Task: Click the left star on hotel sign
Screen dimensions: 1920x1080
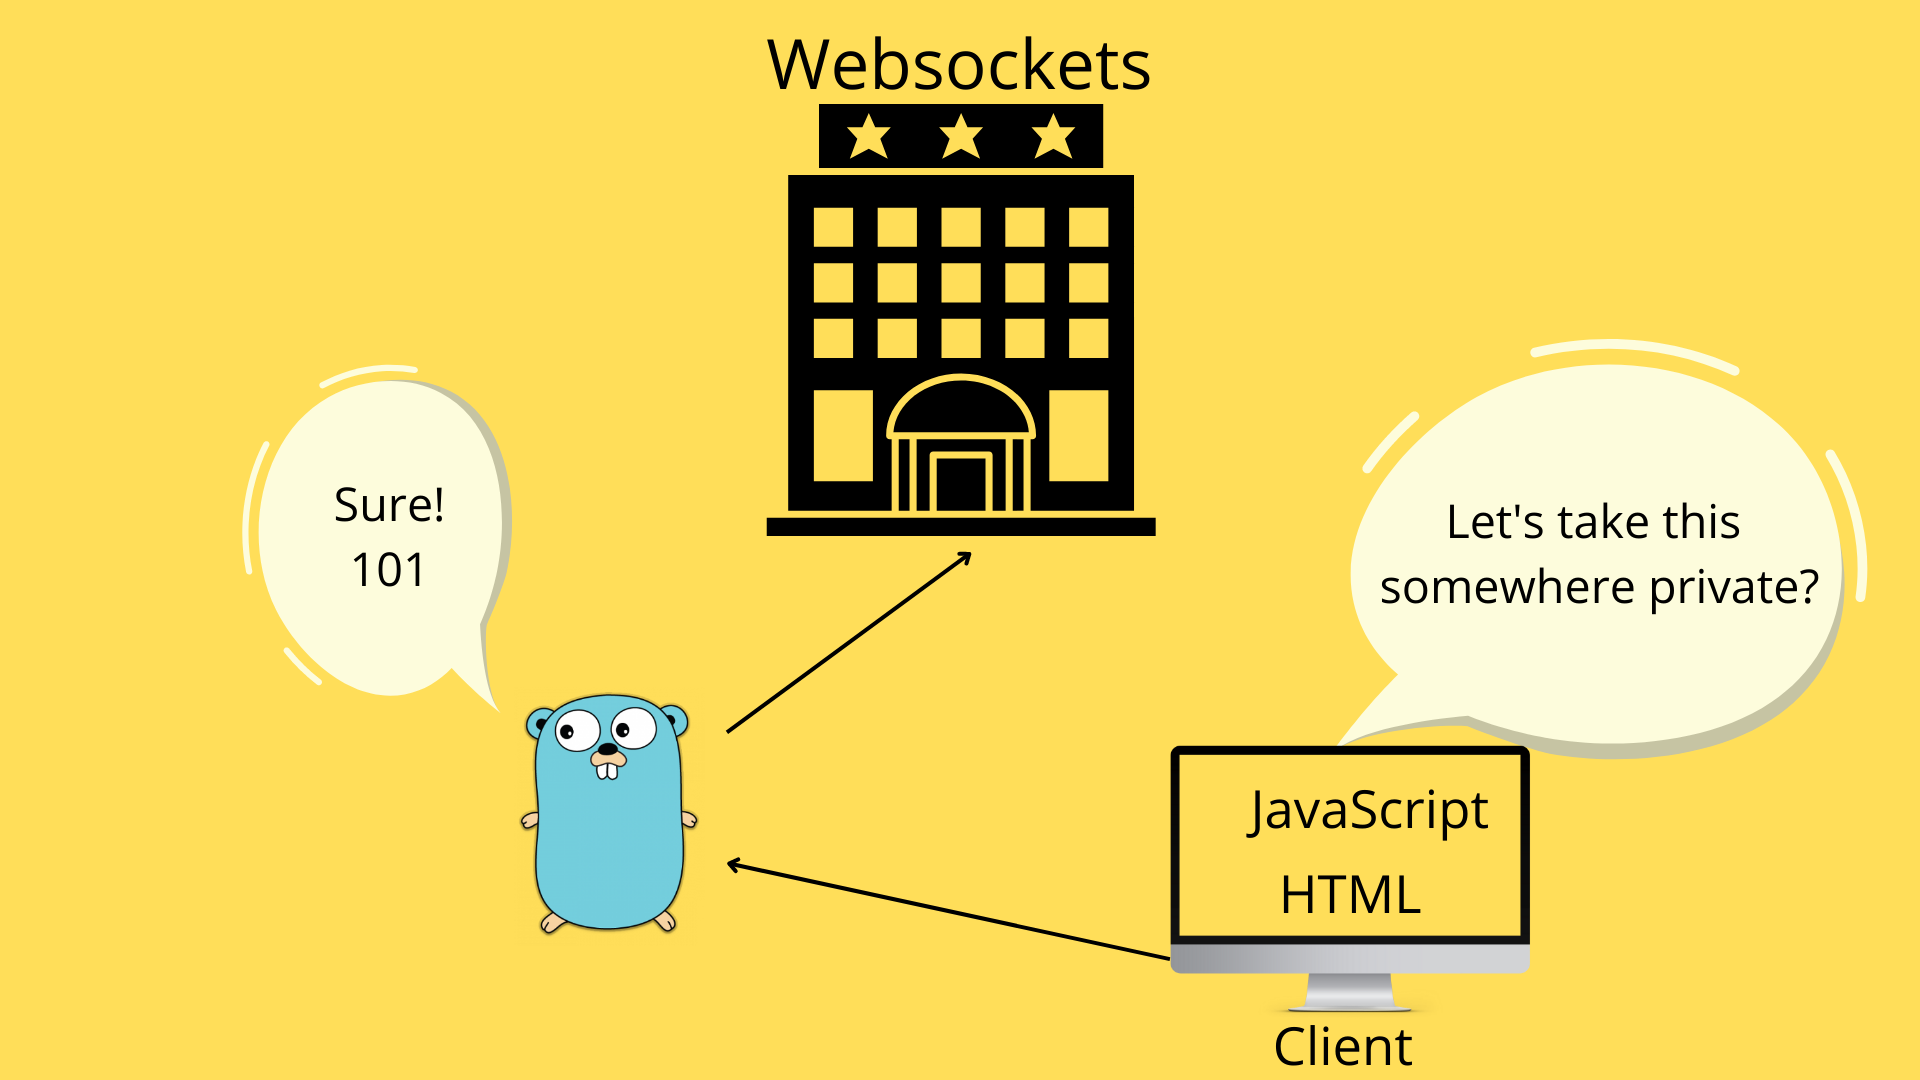Action: (868, 136)
